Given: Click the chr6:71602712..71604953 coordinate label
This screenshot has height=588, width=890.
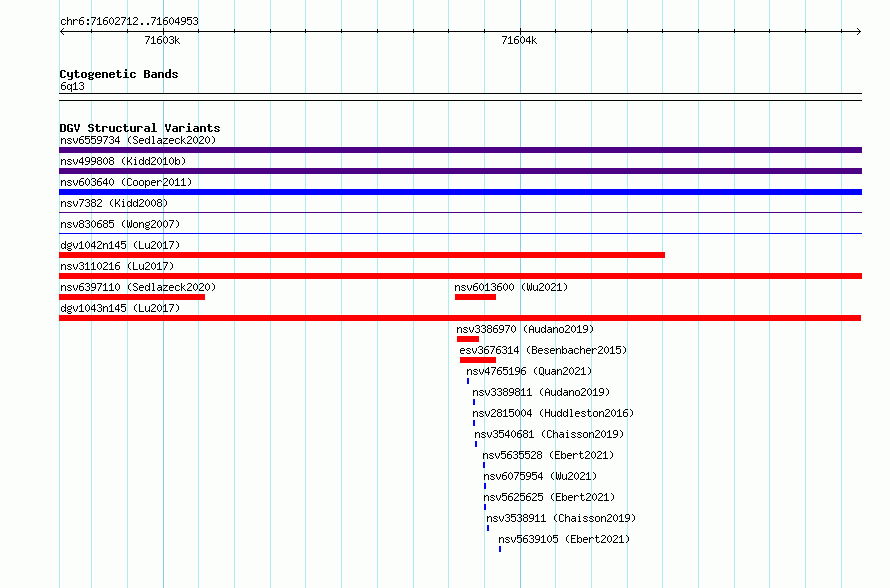Looking at the screenshot, I should 129,21.
